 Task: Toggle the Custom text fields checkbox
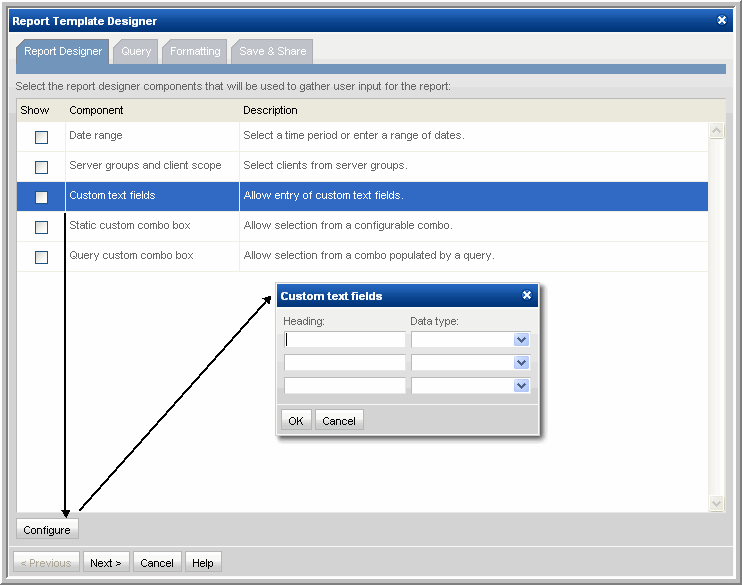41,197
